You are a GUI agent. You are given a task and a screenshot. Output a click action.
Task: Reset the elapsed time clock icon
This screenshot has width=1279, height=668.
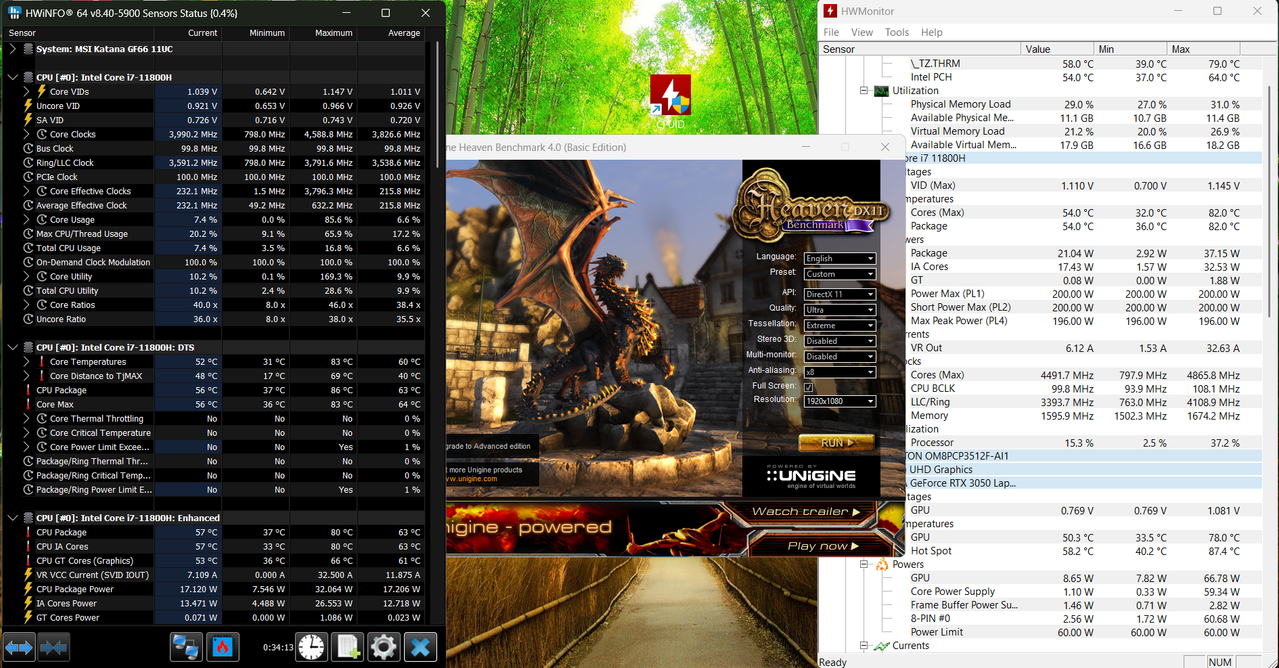311,646
